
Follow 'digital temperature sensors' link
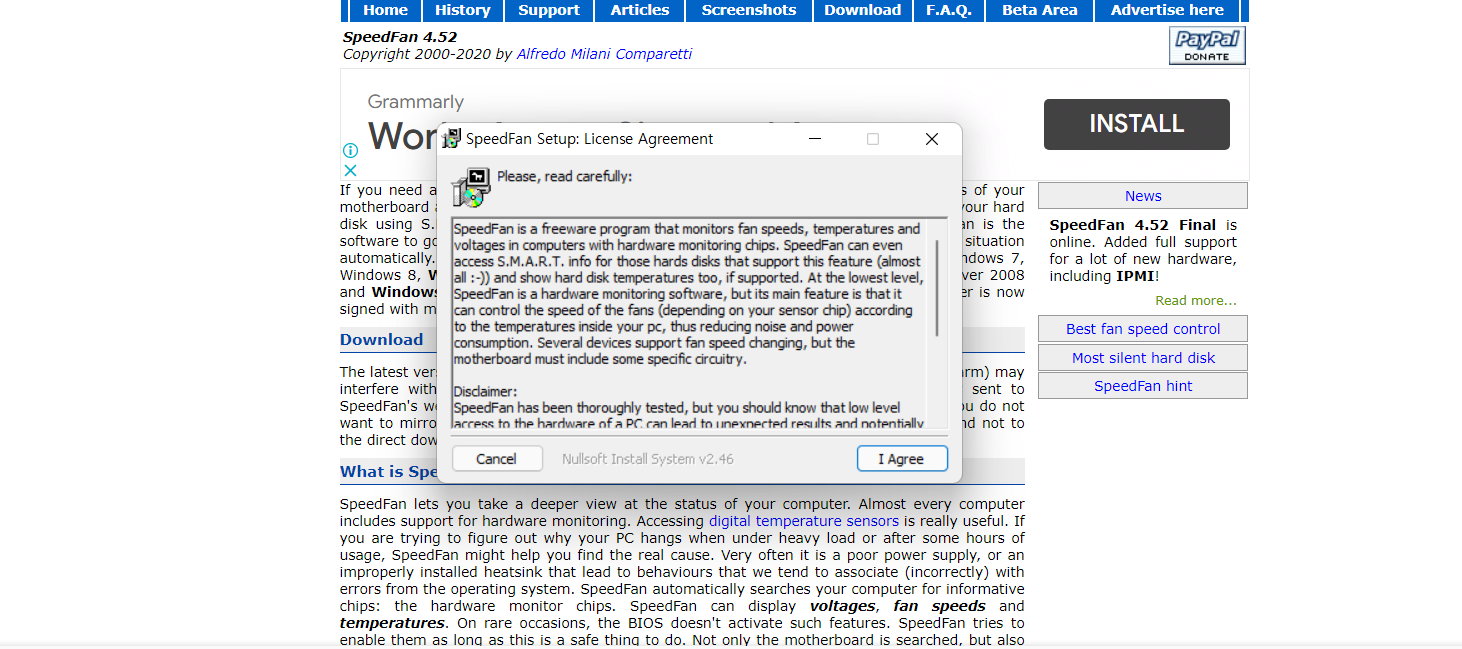coord(804,521)
